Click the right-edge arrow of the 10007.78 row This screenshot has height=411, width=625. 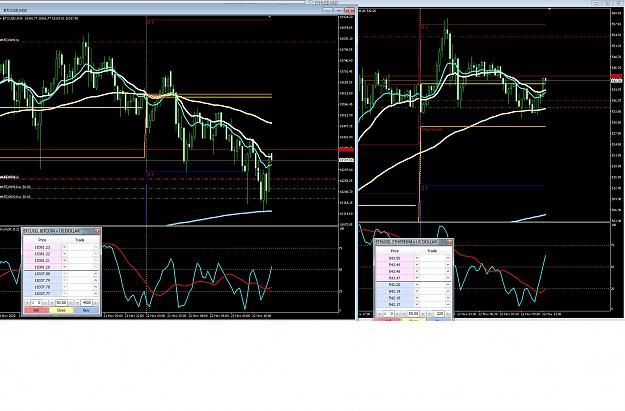pyautogui.click(x=96, y=287)
